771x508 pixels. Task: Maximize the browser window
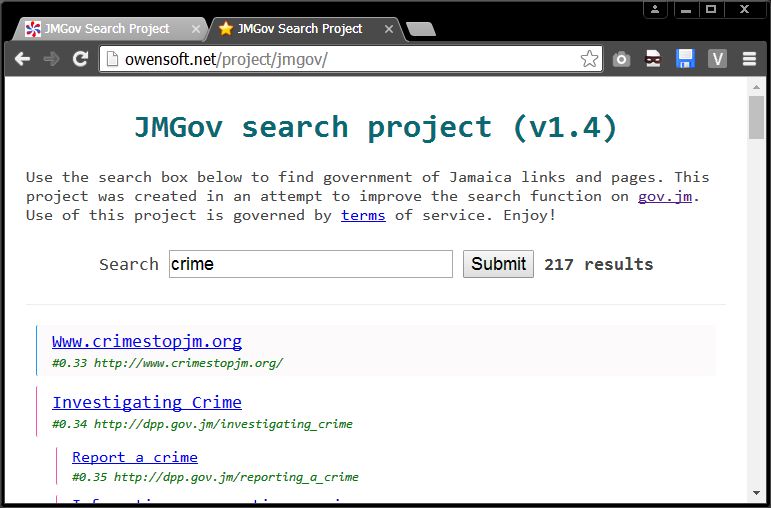click(711, 9)
